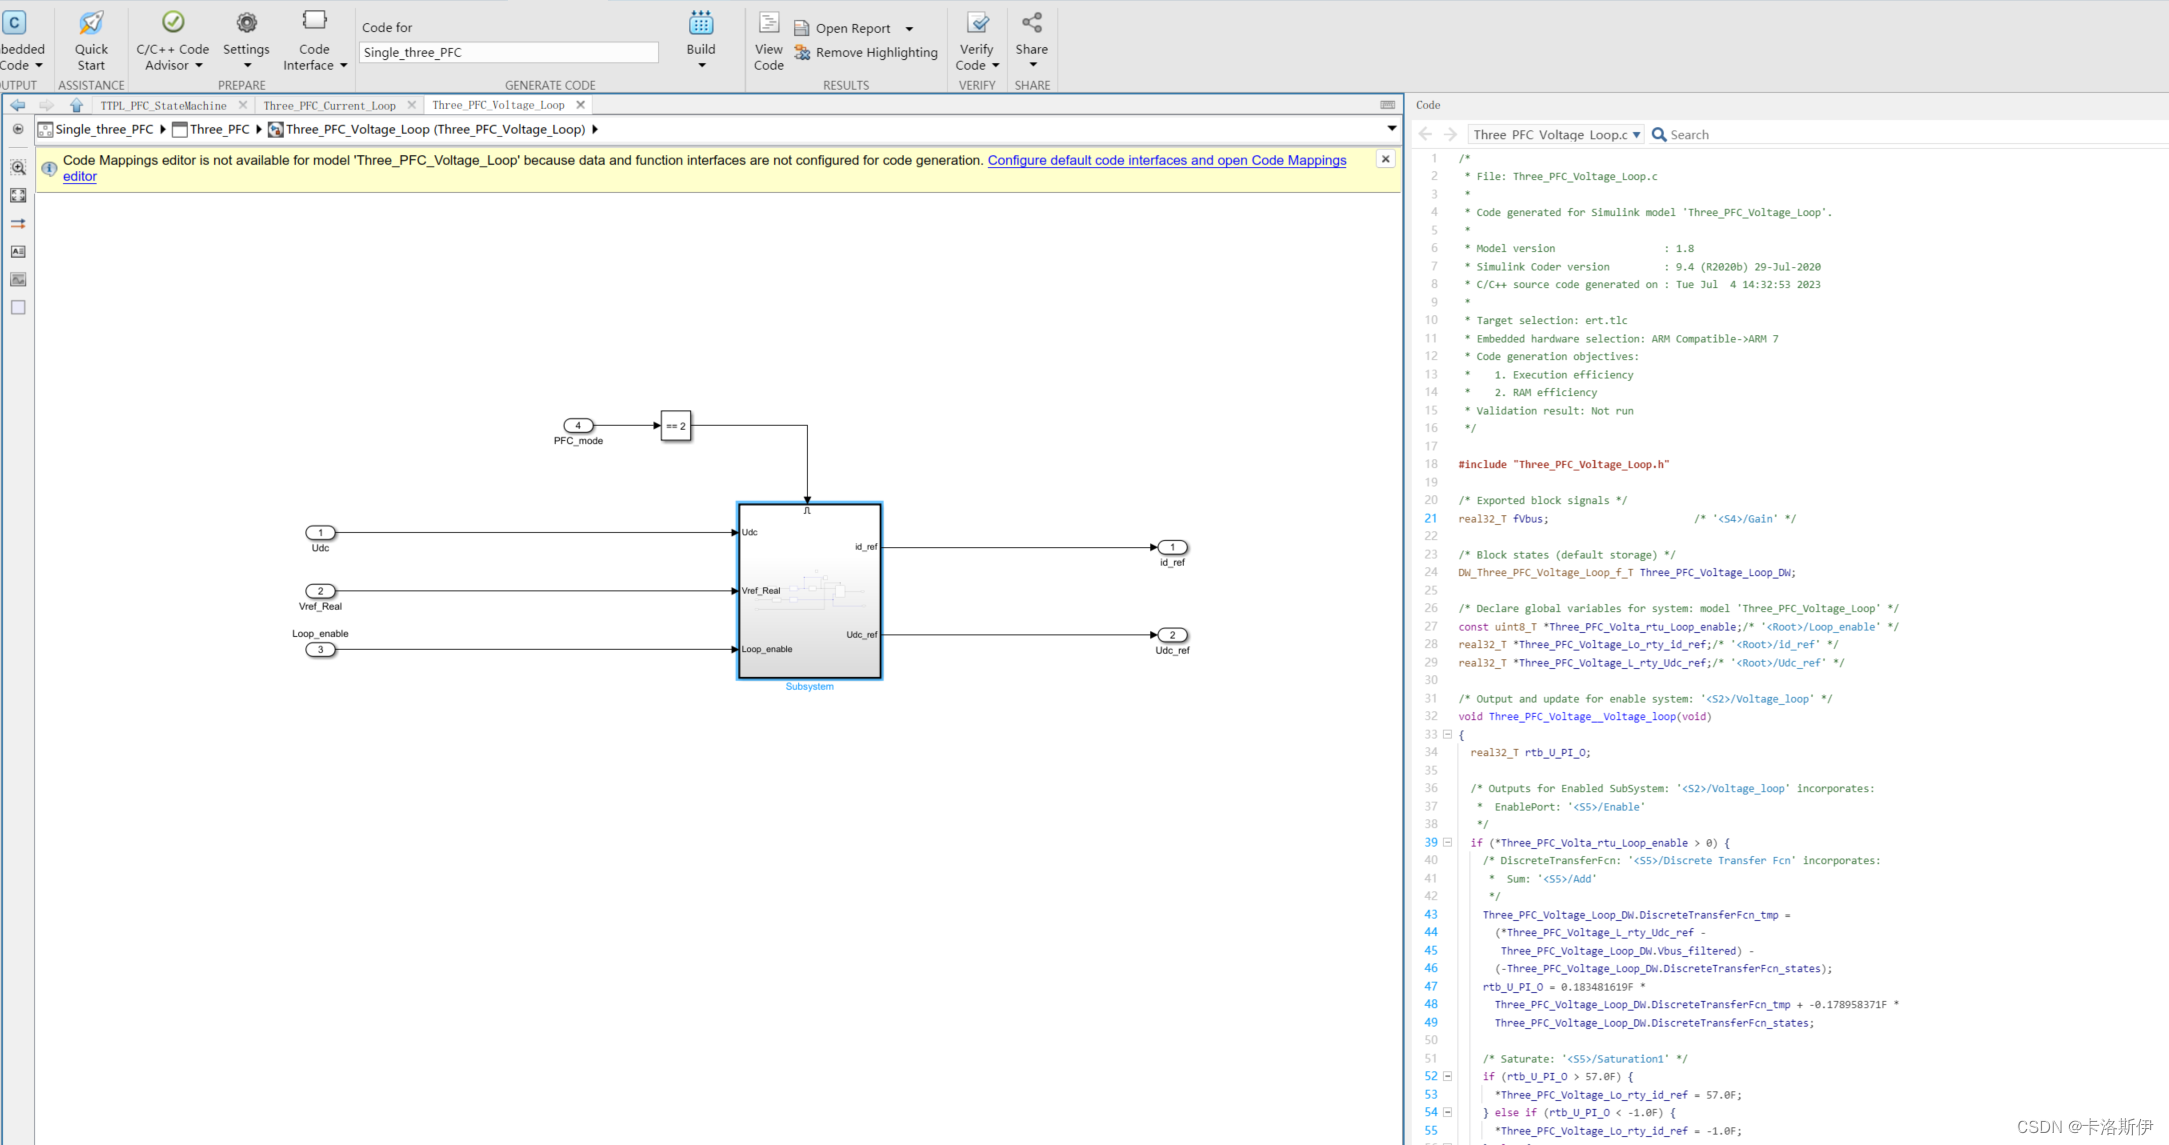Click Fit to View icon in the palette
The image size is (2169, 1145).
coord(18,196)
